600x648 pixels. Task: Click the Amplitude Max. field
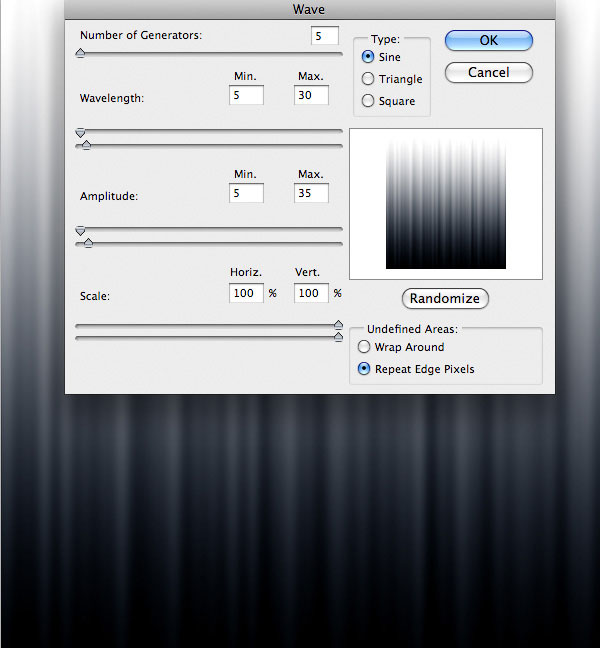tap(311, 193)
